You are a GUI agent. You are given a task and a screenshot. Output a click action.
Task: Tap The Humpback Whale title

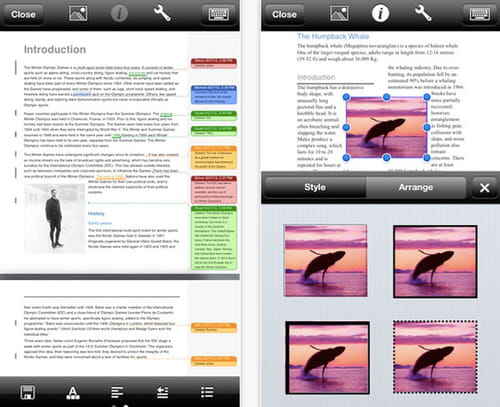(333, 36)
